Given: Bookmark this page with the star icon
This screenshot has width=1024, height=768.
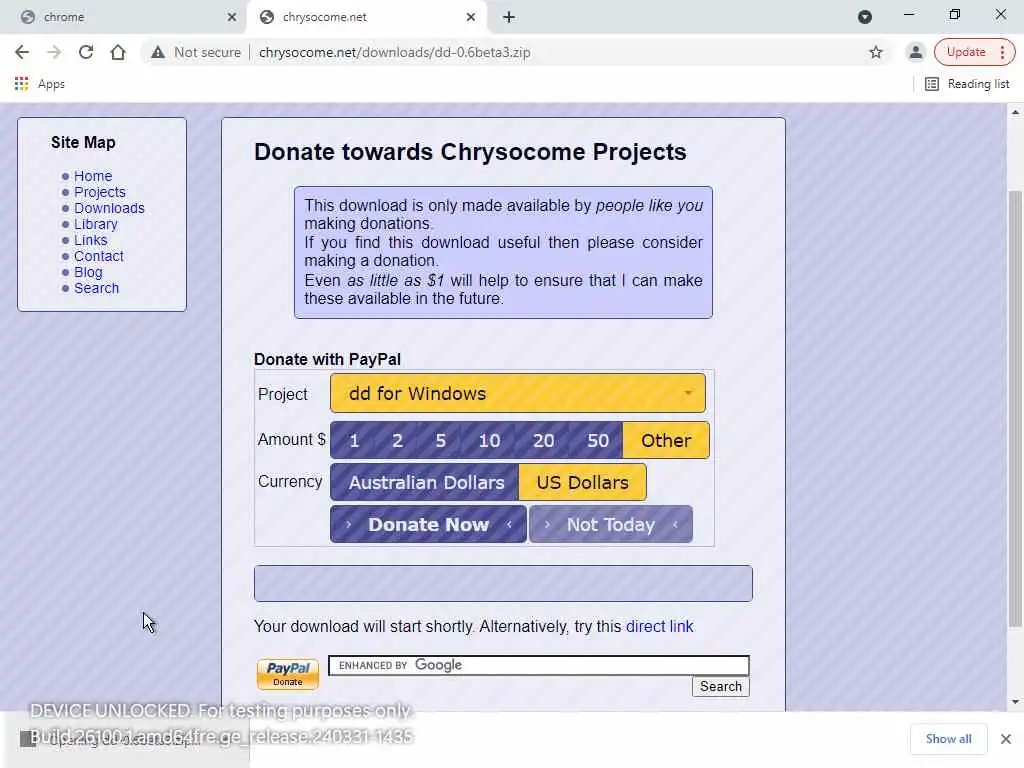Looking at the screenshot, I should point(876,52).
